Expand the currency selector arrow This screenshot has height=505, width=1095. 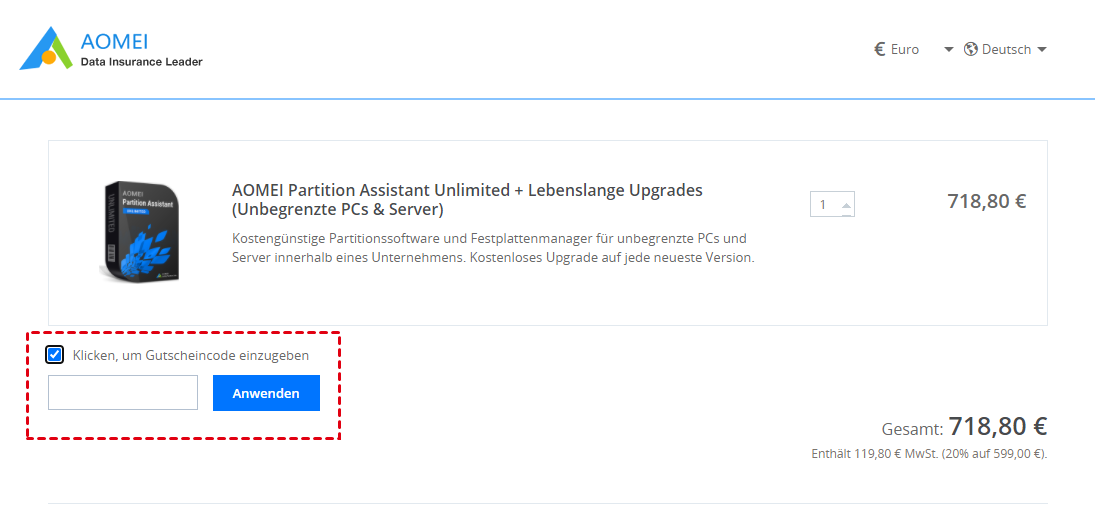(x=948, y=50)
